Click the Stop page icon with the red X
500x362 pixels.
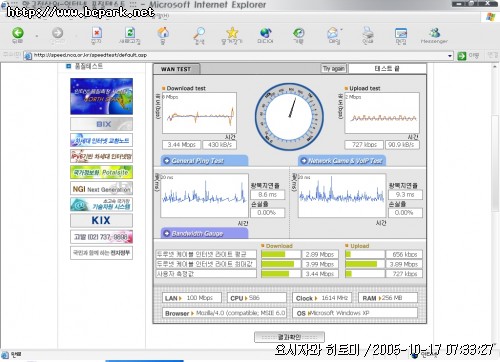[97, 33]
